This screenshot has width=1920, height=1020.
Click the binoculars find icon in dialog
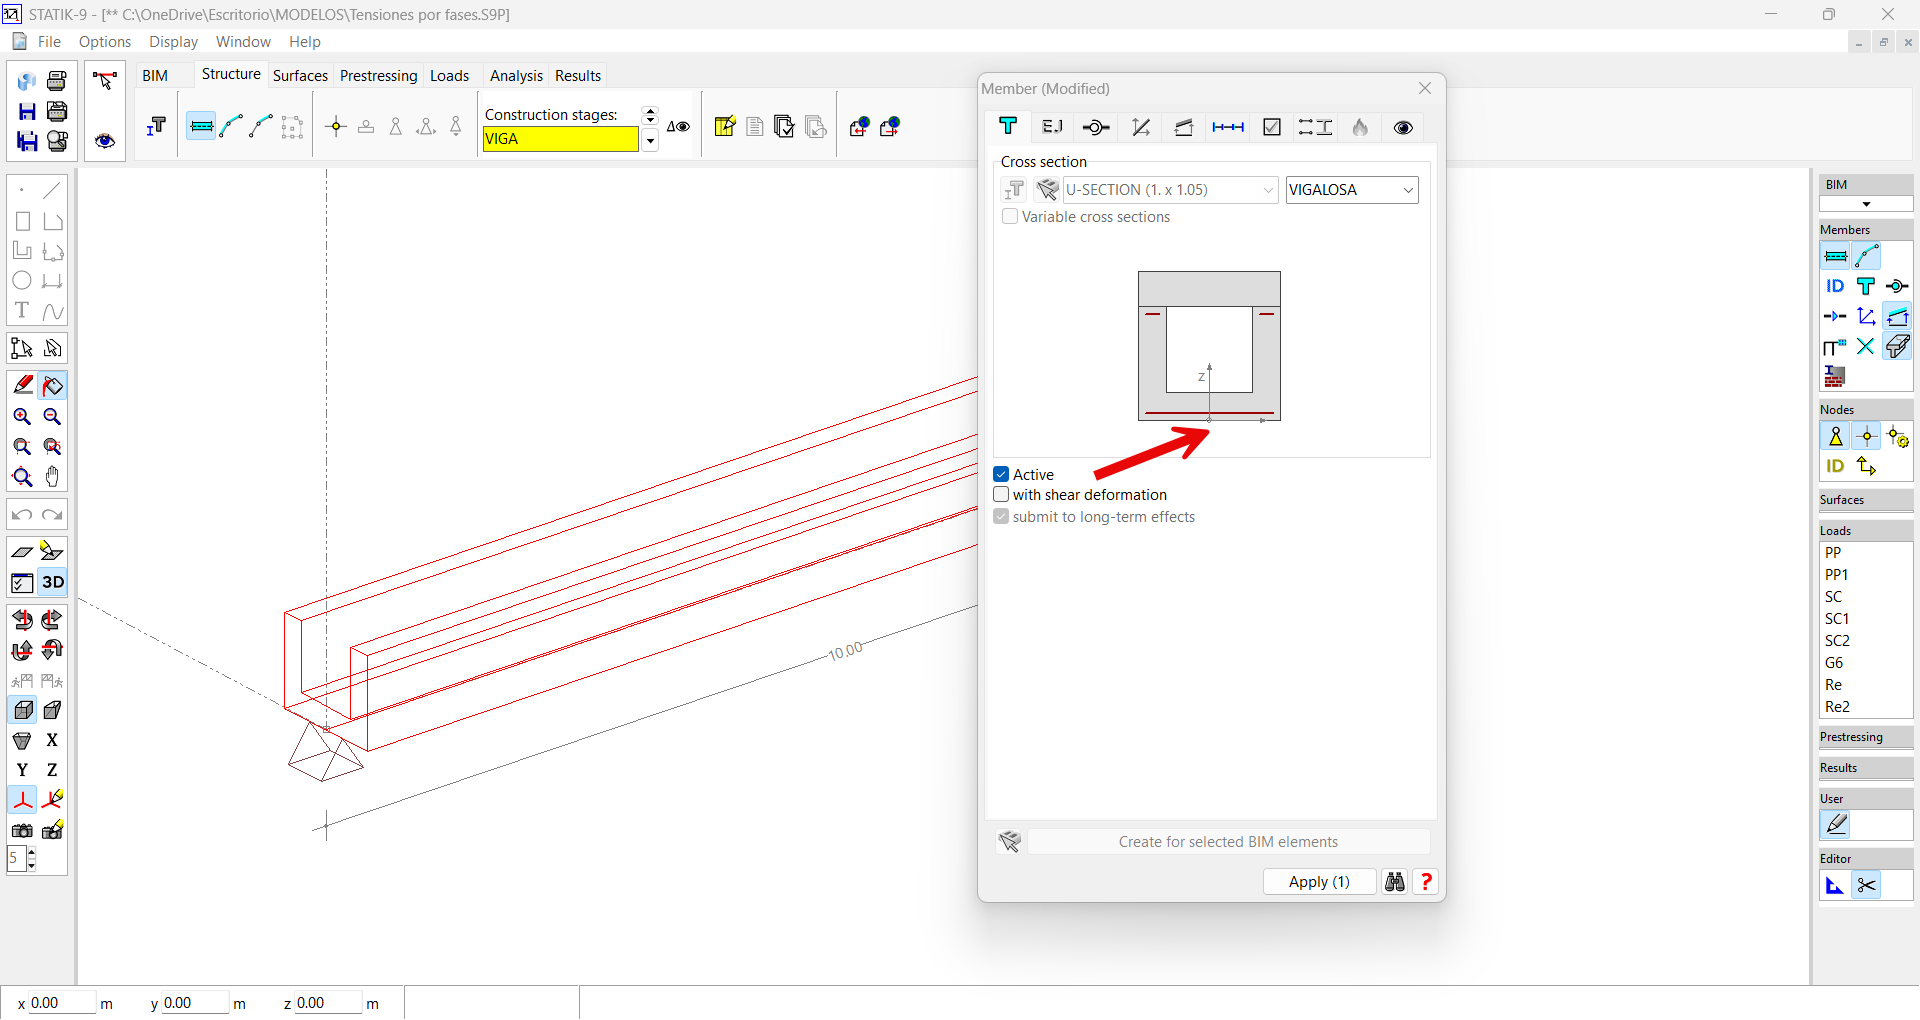(1394, 882)
